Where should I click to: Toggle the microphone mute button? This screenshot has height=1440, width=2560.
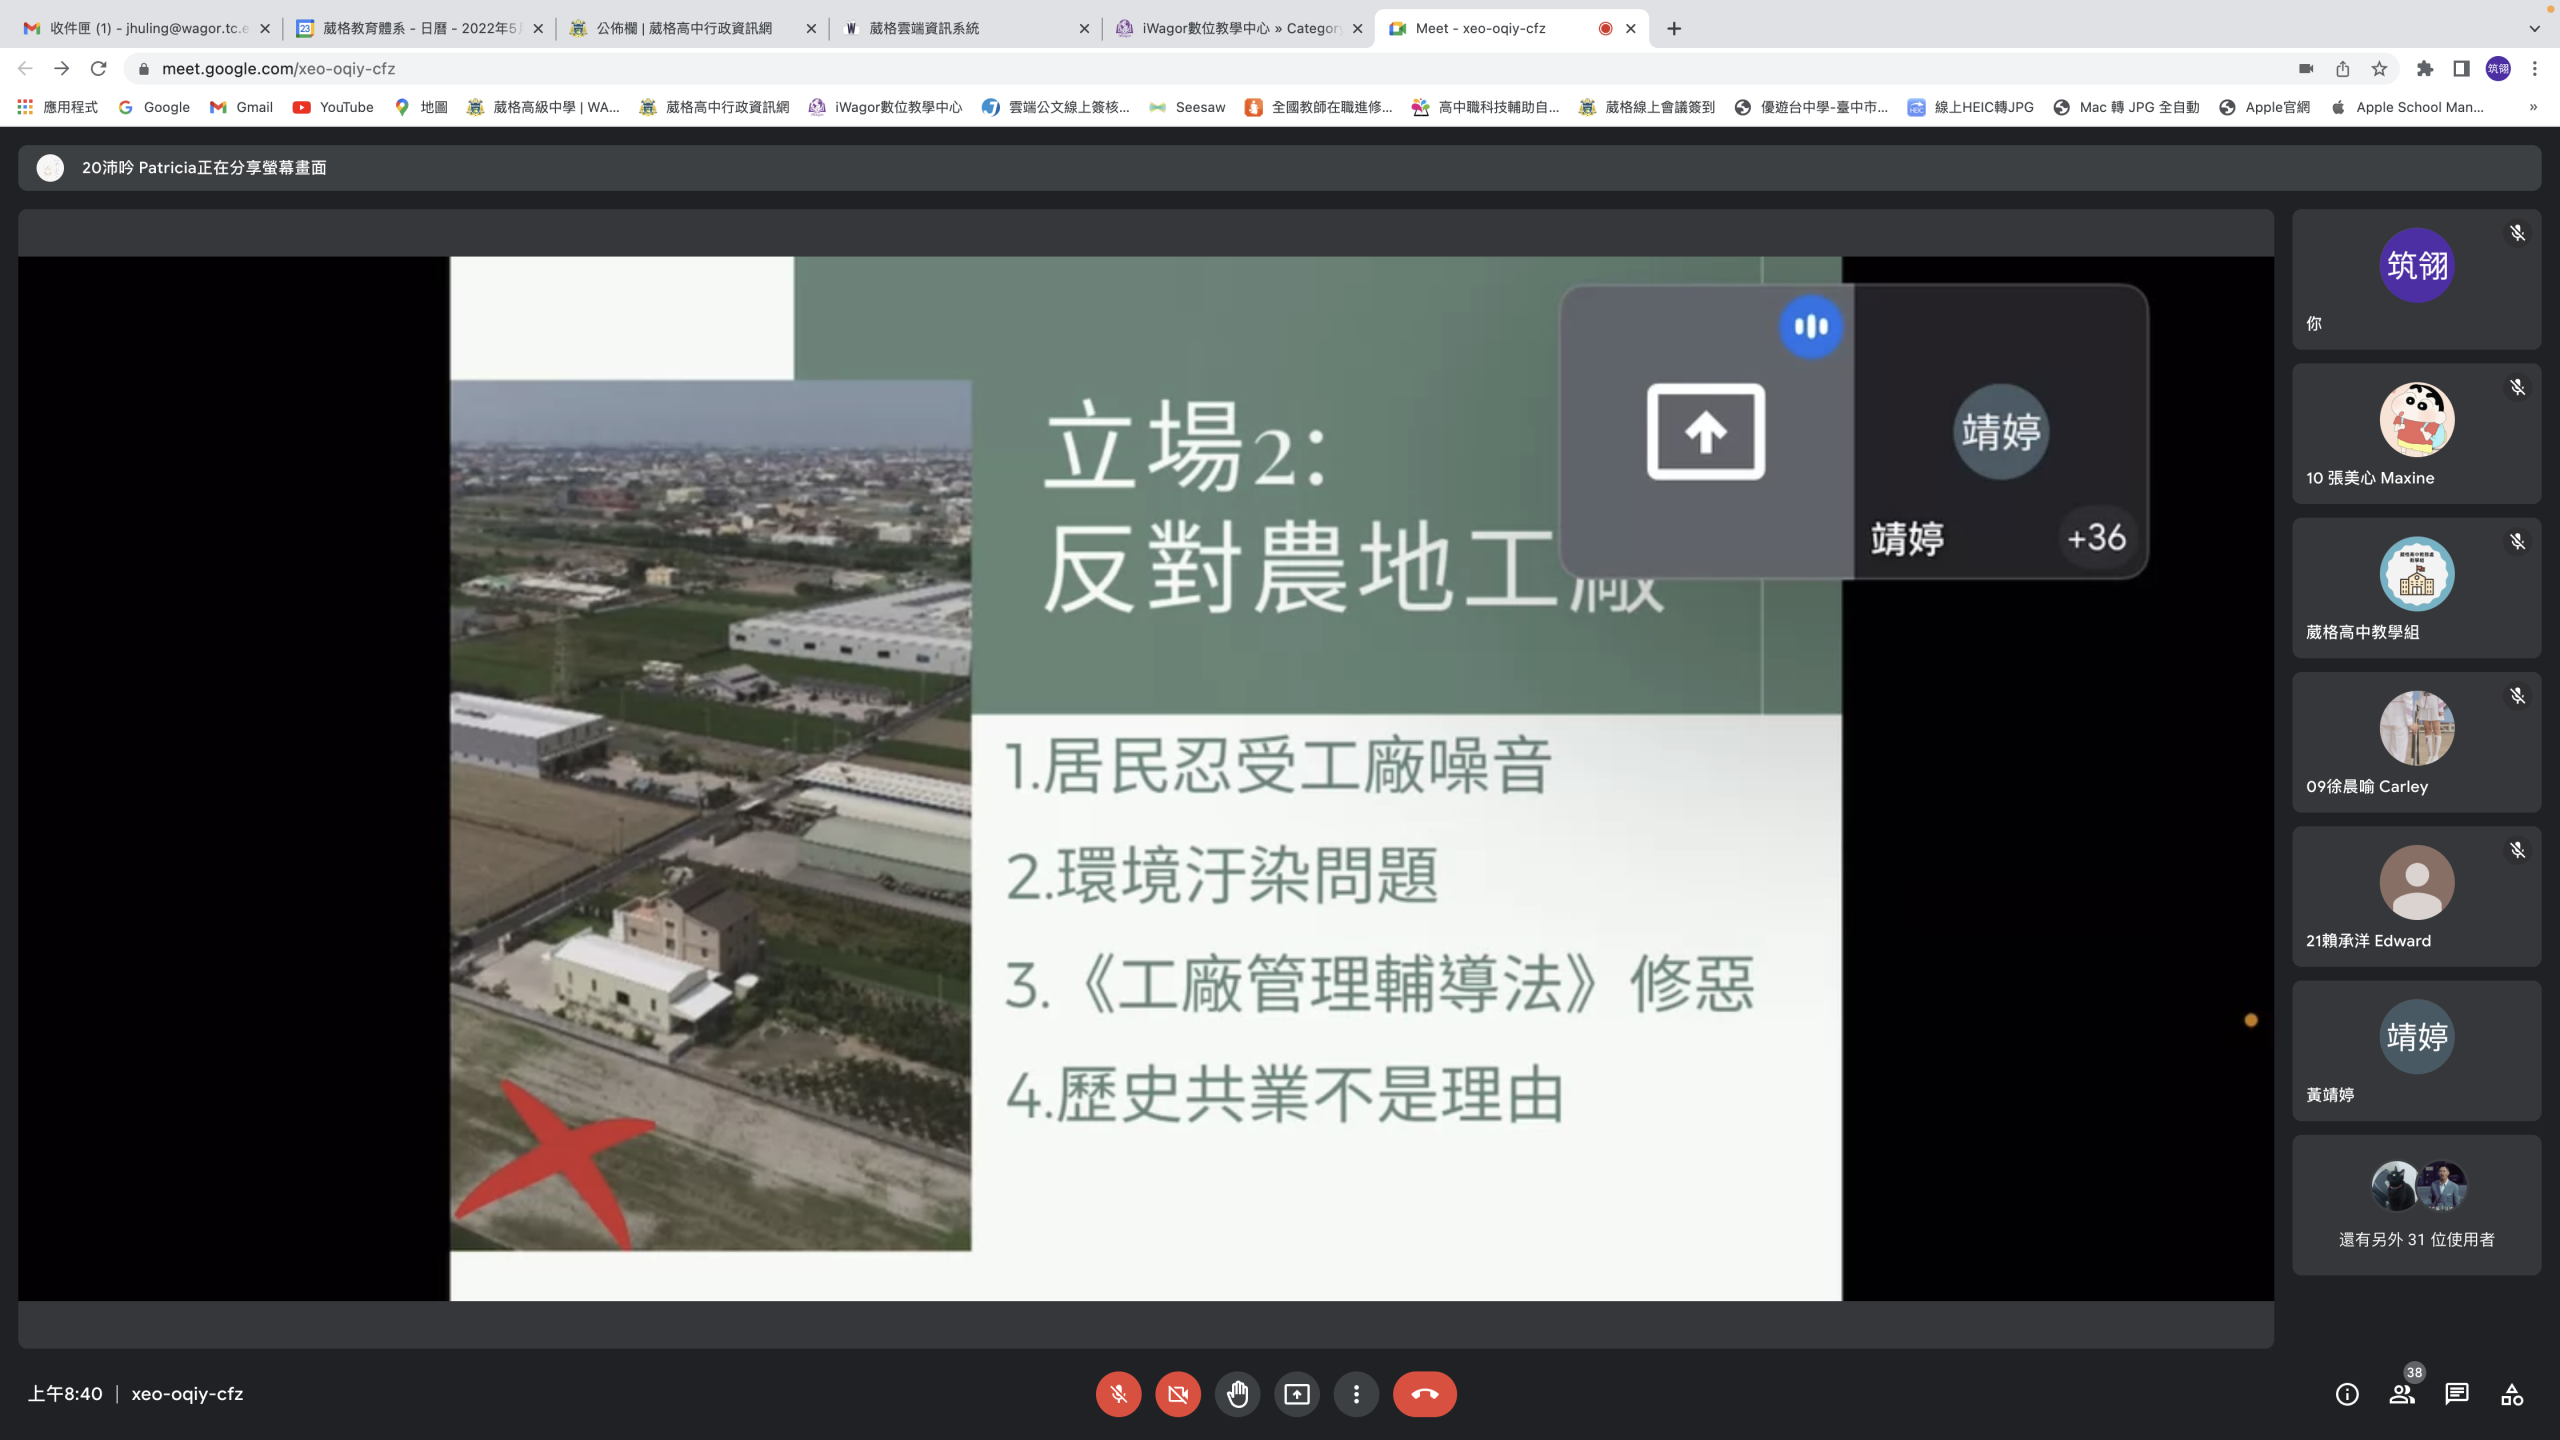point(1118,1394)
